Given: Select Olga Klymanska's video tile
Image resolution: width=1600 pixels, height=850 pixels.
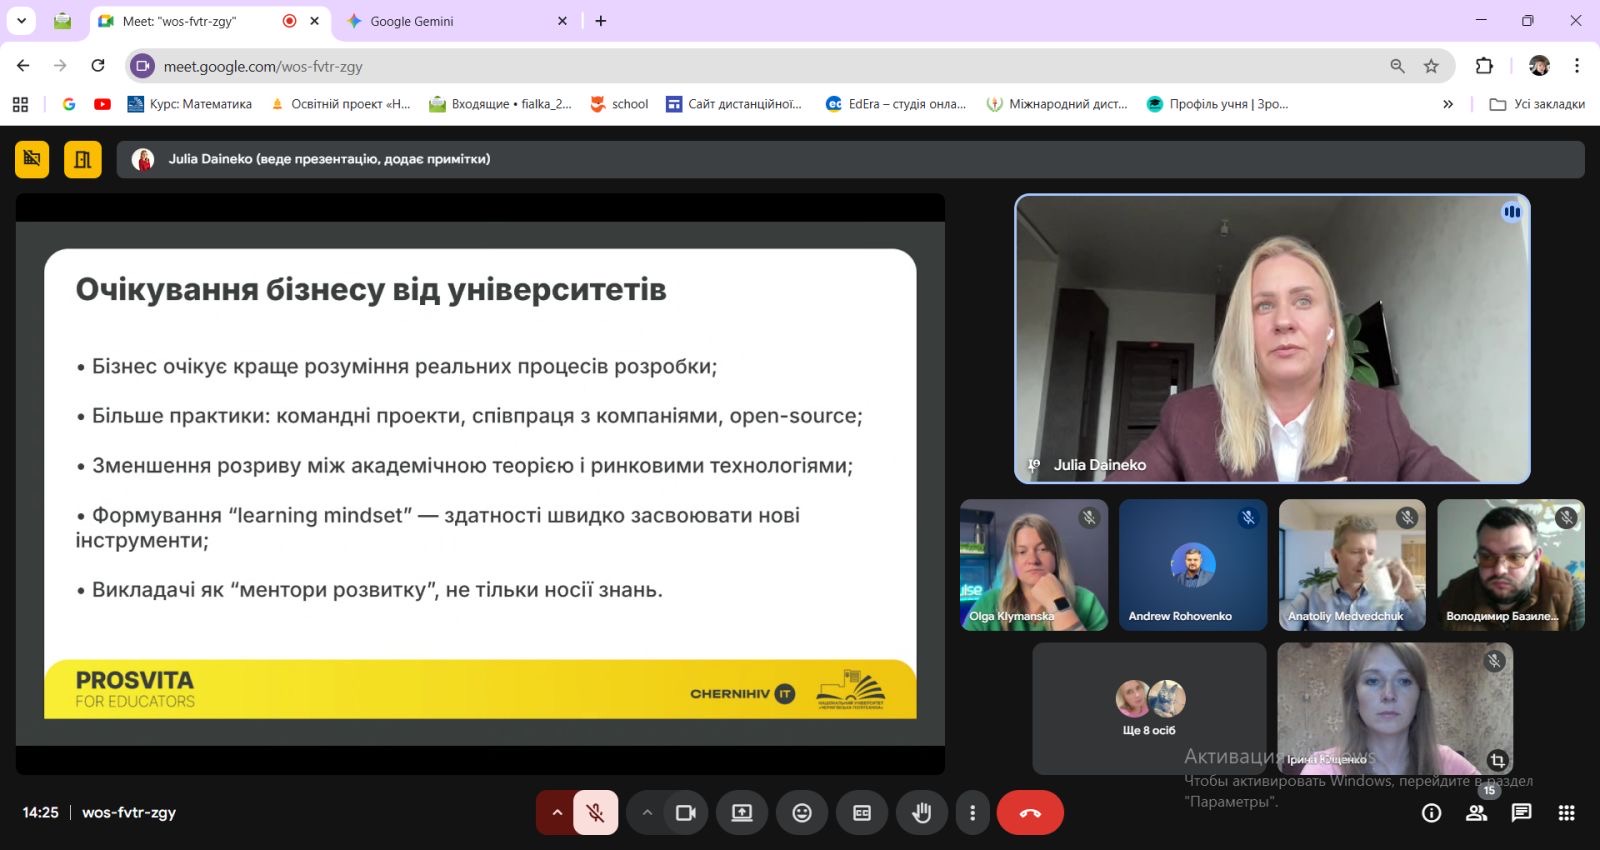Looking at the screenshot, I should click(x=1034, y=565).
